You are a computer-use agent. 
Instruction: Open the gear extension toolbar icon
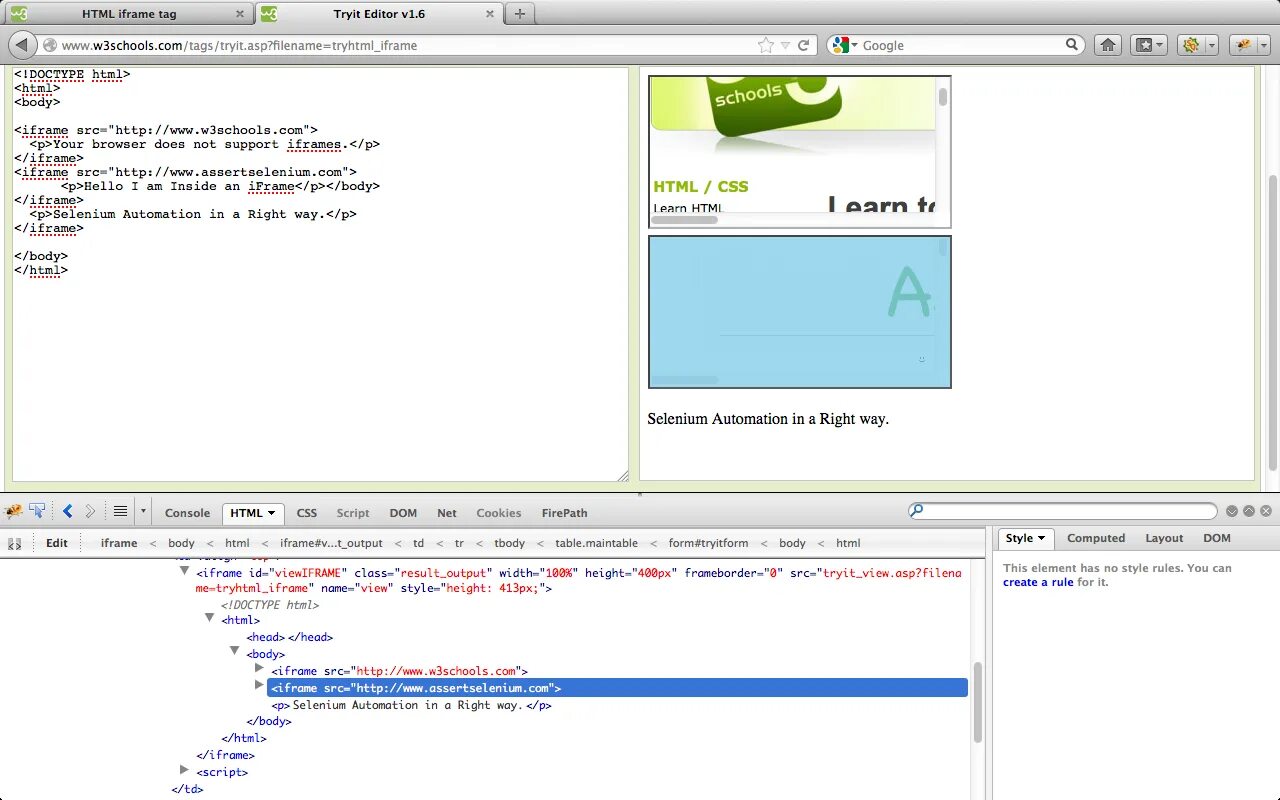coord(1191,45)
